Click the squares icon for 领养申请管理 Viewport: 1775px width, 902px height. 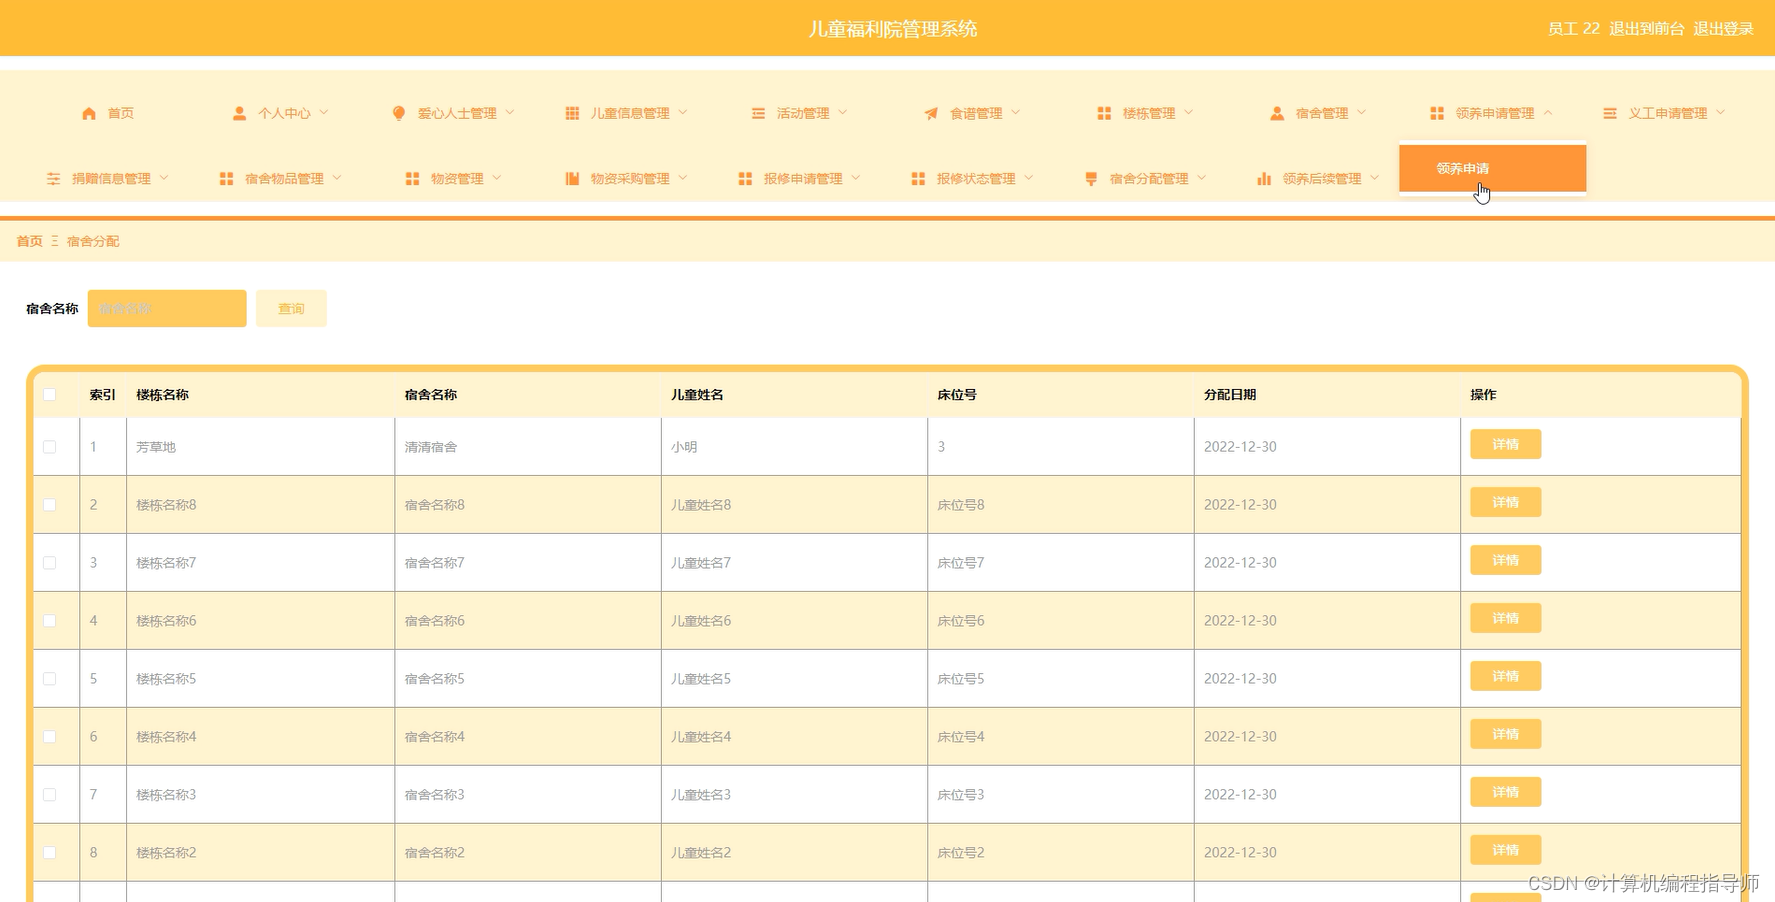pos(1437,113)
